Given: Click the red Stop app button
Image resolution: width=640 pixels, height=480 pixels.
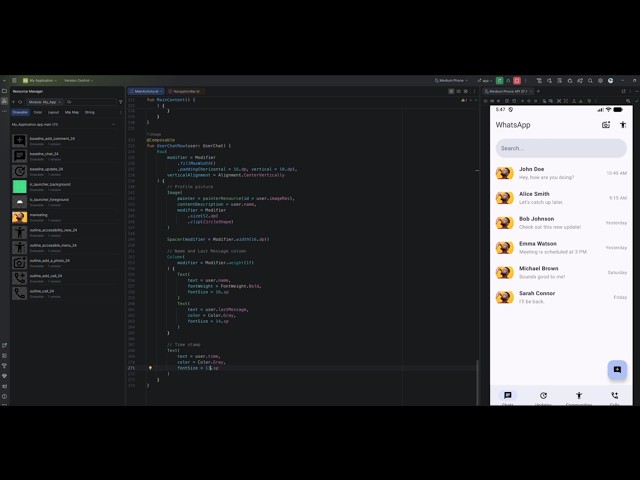Looking at the screenshot, I should coord(517,80).
